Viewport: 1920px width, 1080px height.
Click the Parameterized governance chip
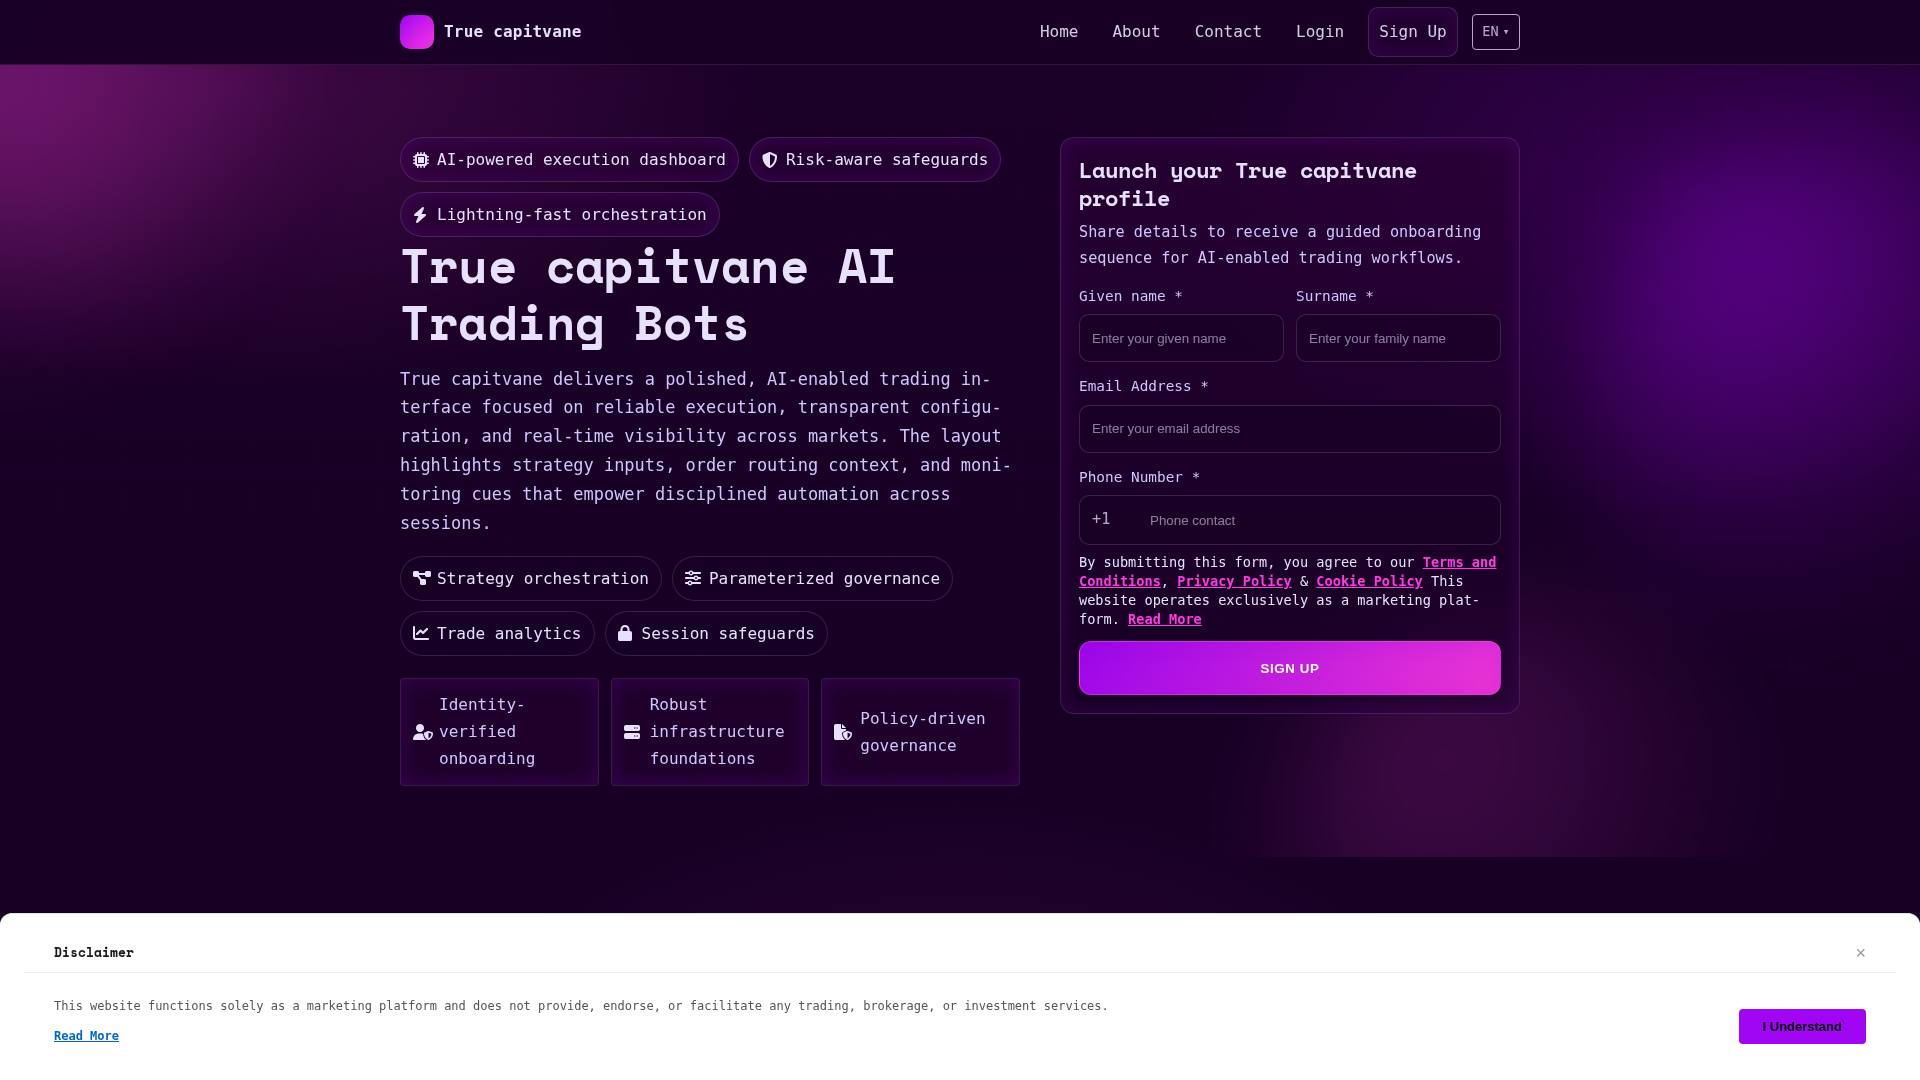[812, 578]
